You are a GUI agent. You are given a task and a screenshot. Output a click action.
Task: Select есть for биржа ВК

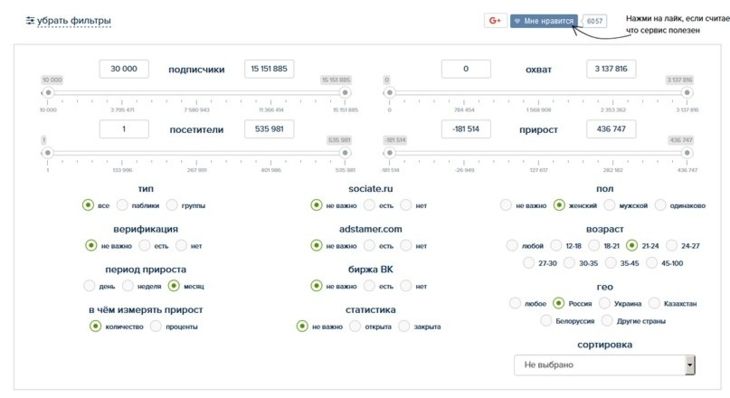[x=369, y=286]
